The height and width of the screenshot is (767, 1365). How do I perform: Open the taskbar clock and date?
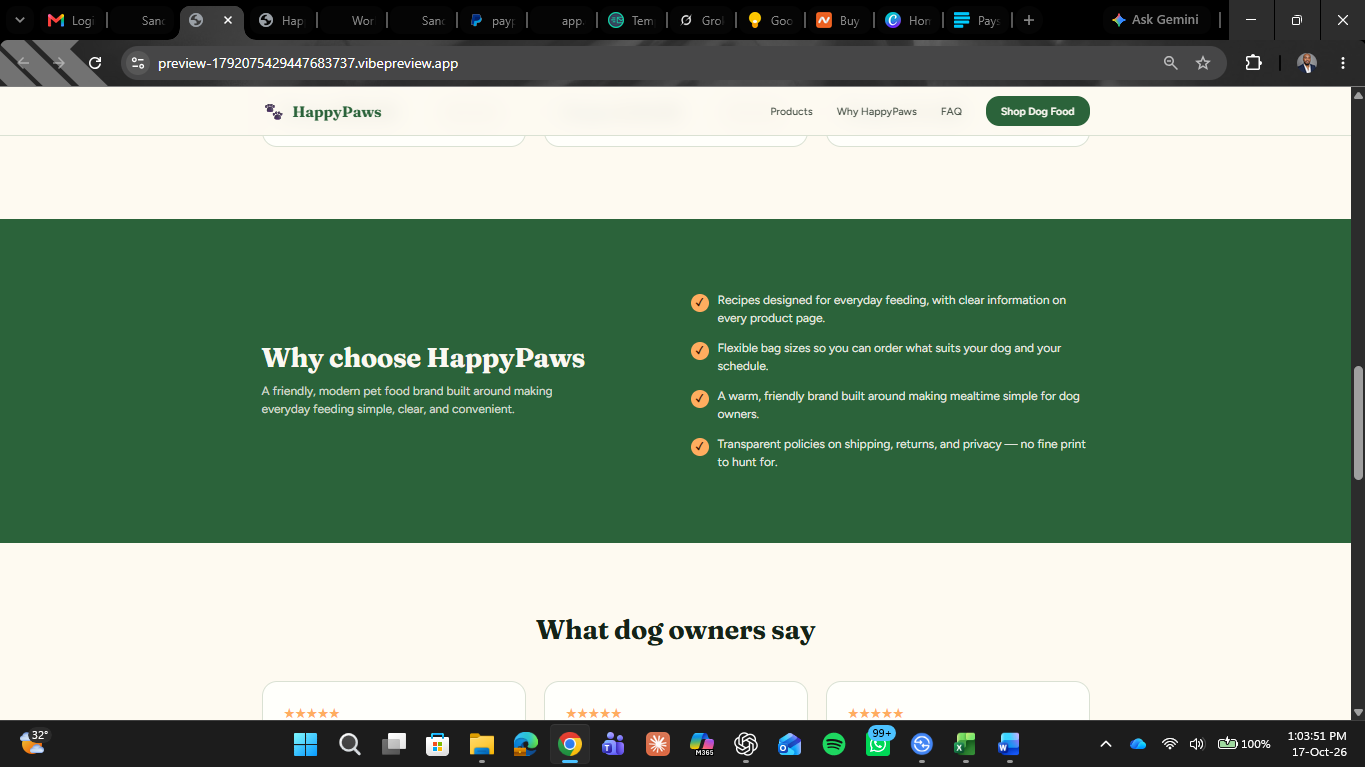click(1317, 744)
